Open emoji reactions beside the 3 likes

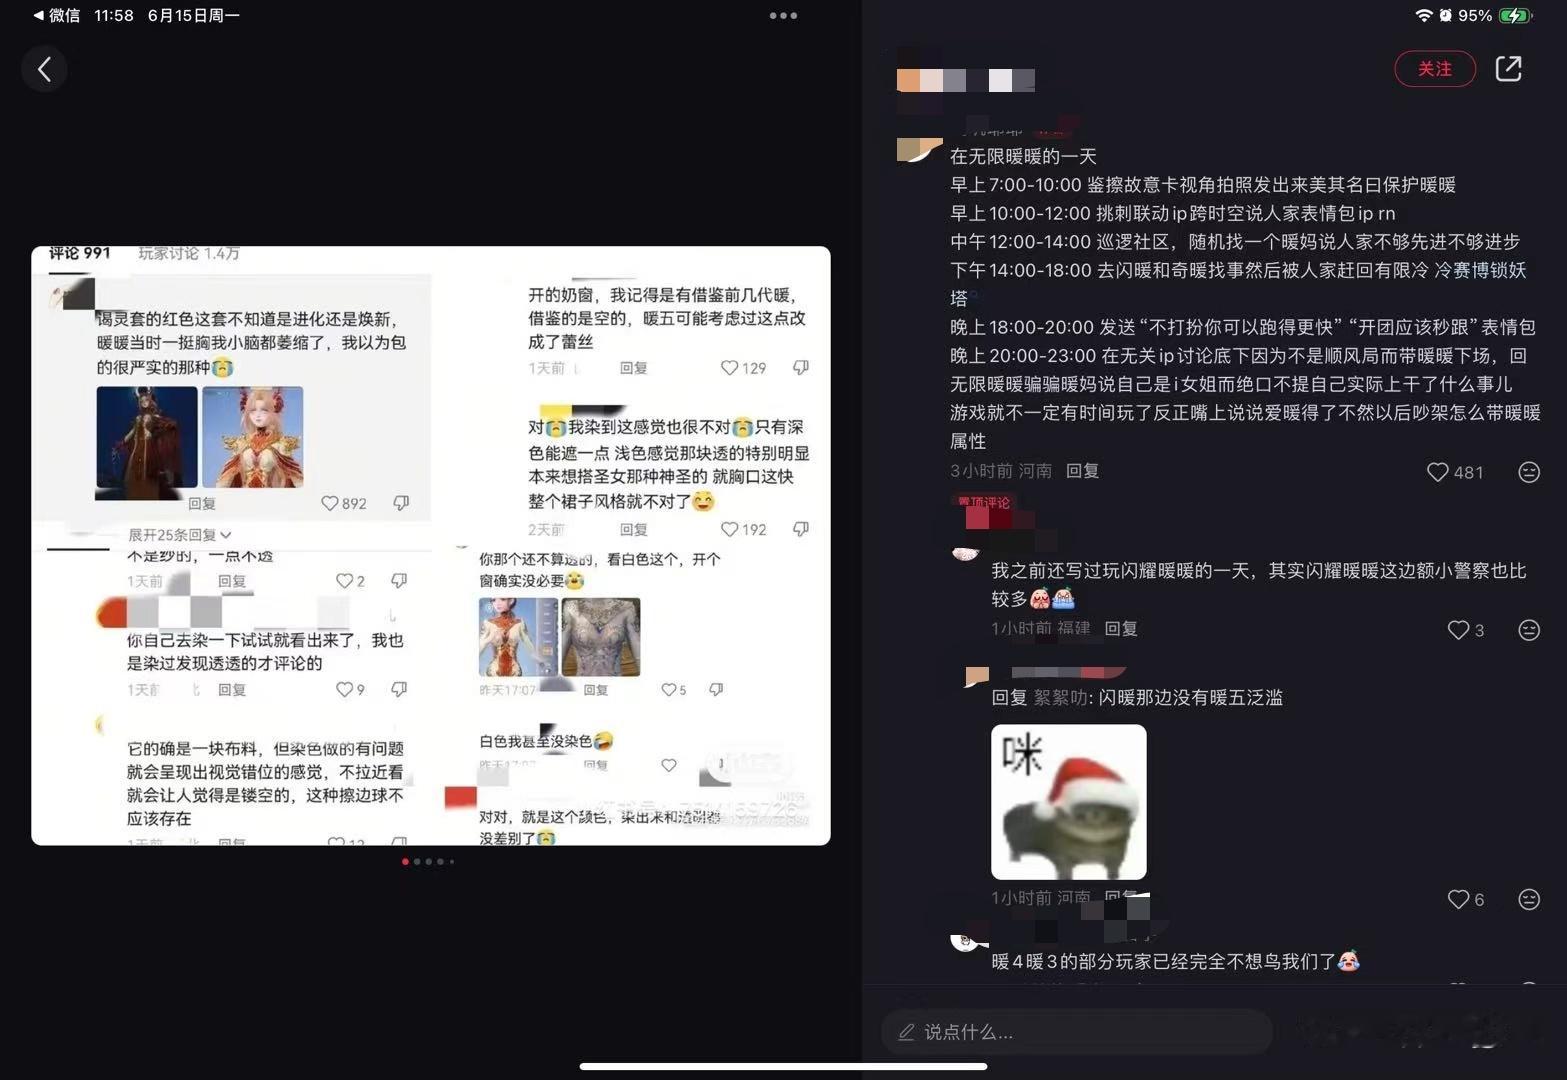tap(1529, 630)
